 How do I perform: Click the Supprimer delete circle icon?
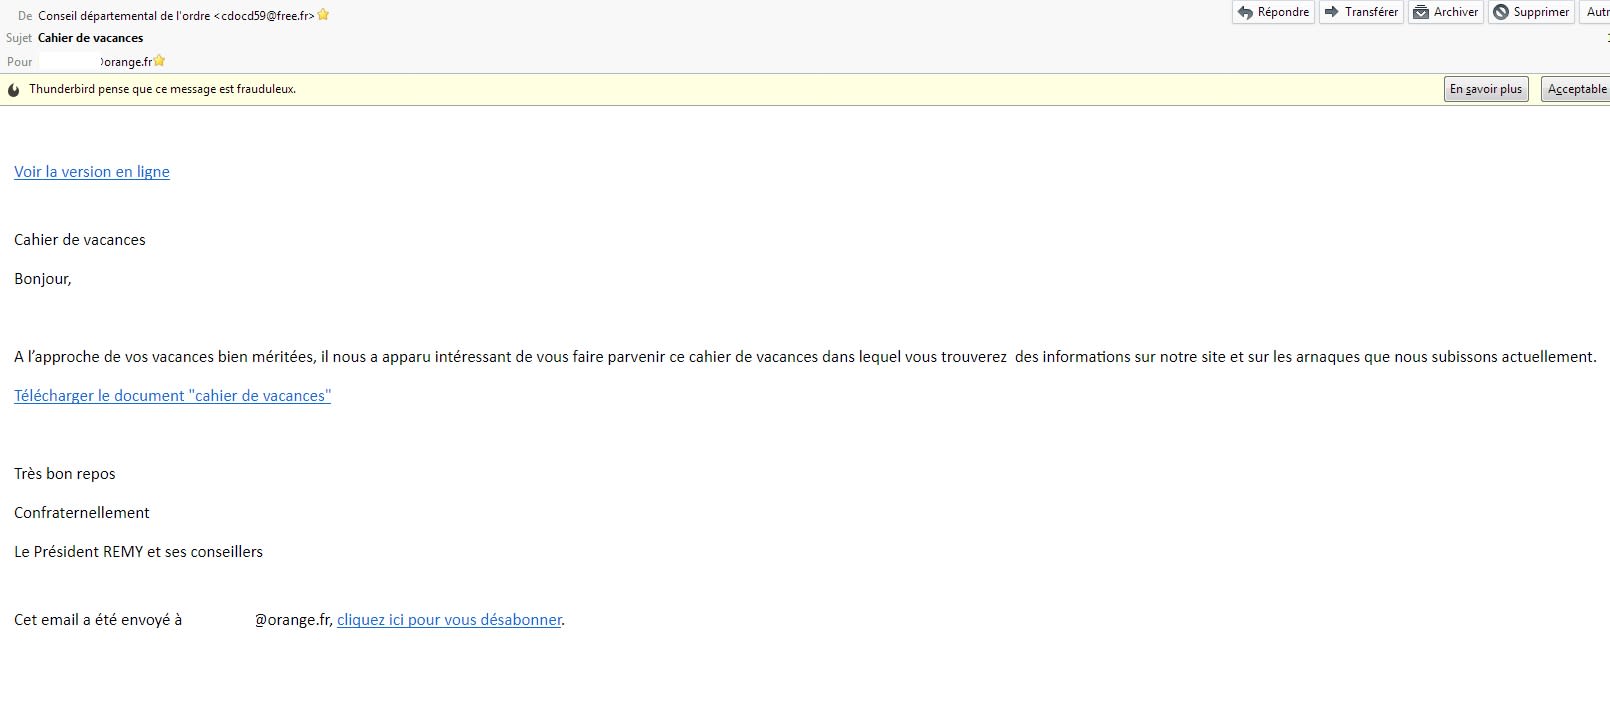coord(1500,12)
